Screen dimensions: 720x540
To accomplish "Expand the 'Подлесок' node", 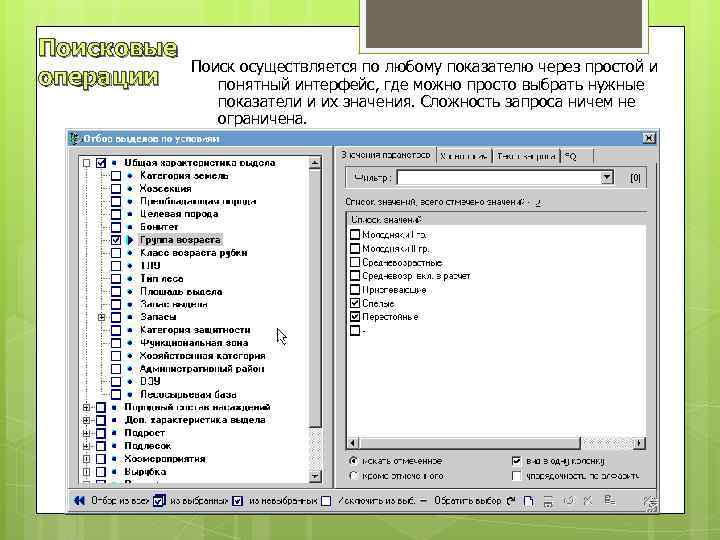I will tap(86, 445).
